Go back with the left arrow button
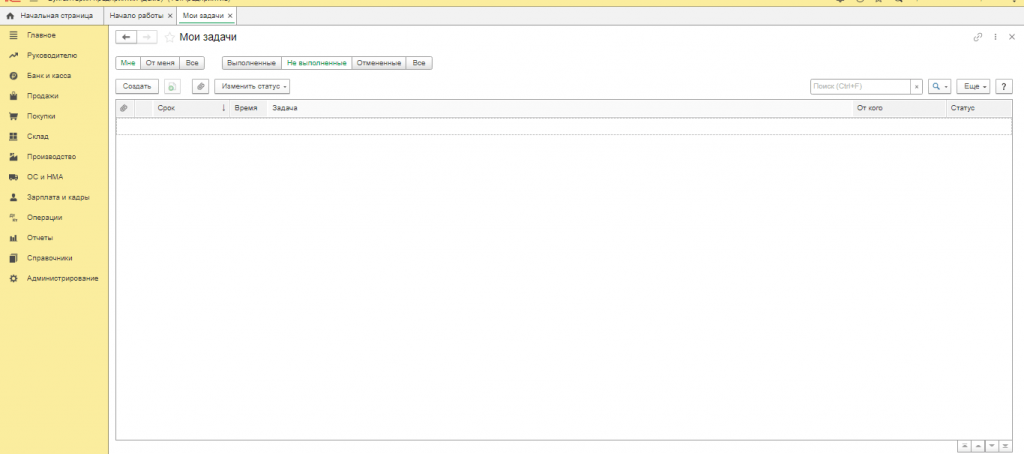This screenshot has height=454, width=1024. [x=126, y=37]
